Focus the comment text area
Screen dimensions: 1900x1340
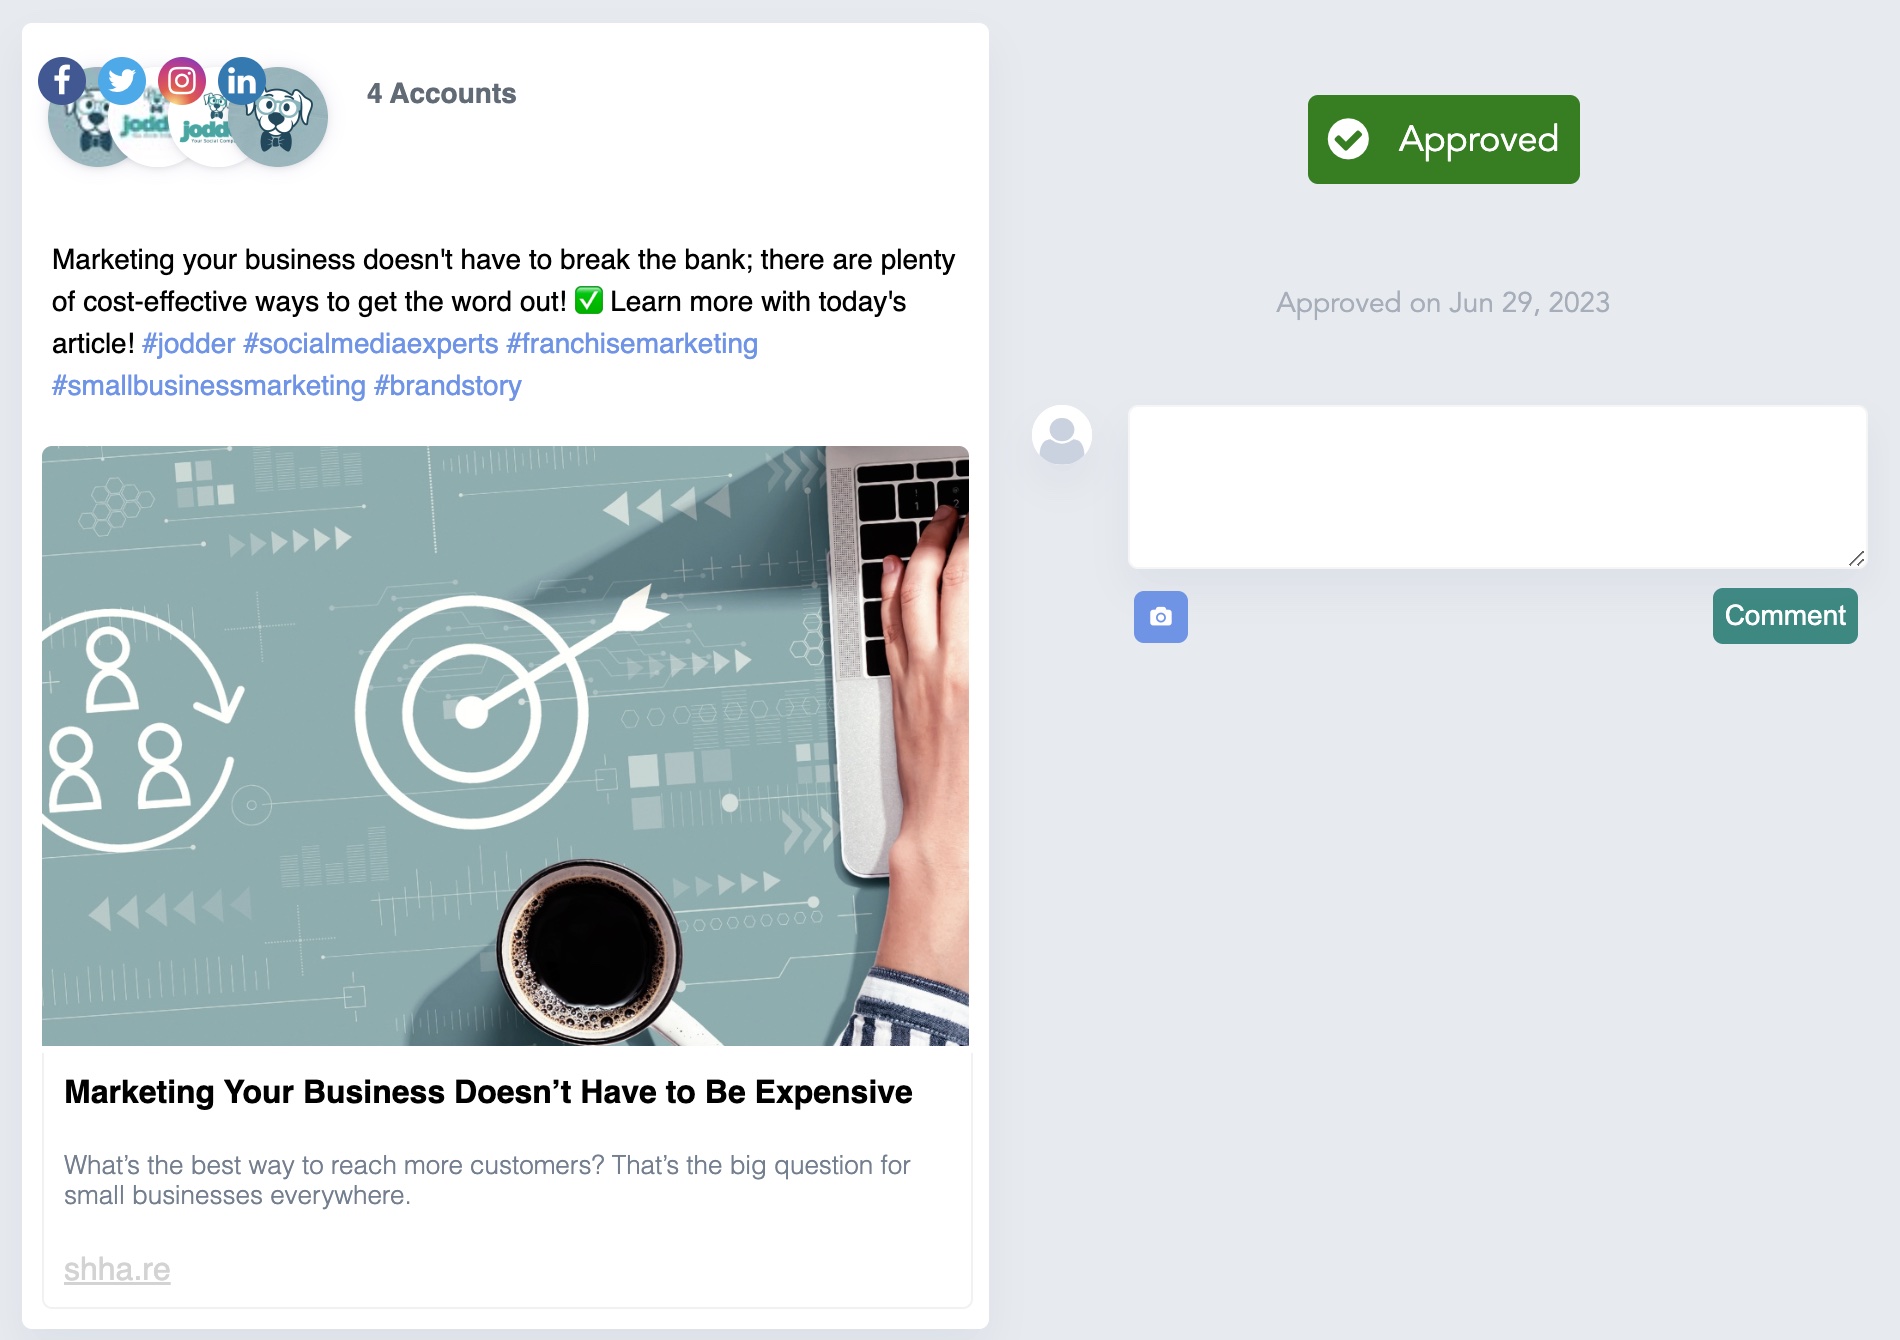[1498, 487]
